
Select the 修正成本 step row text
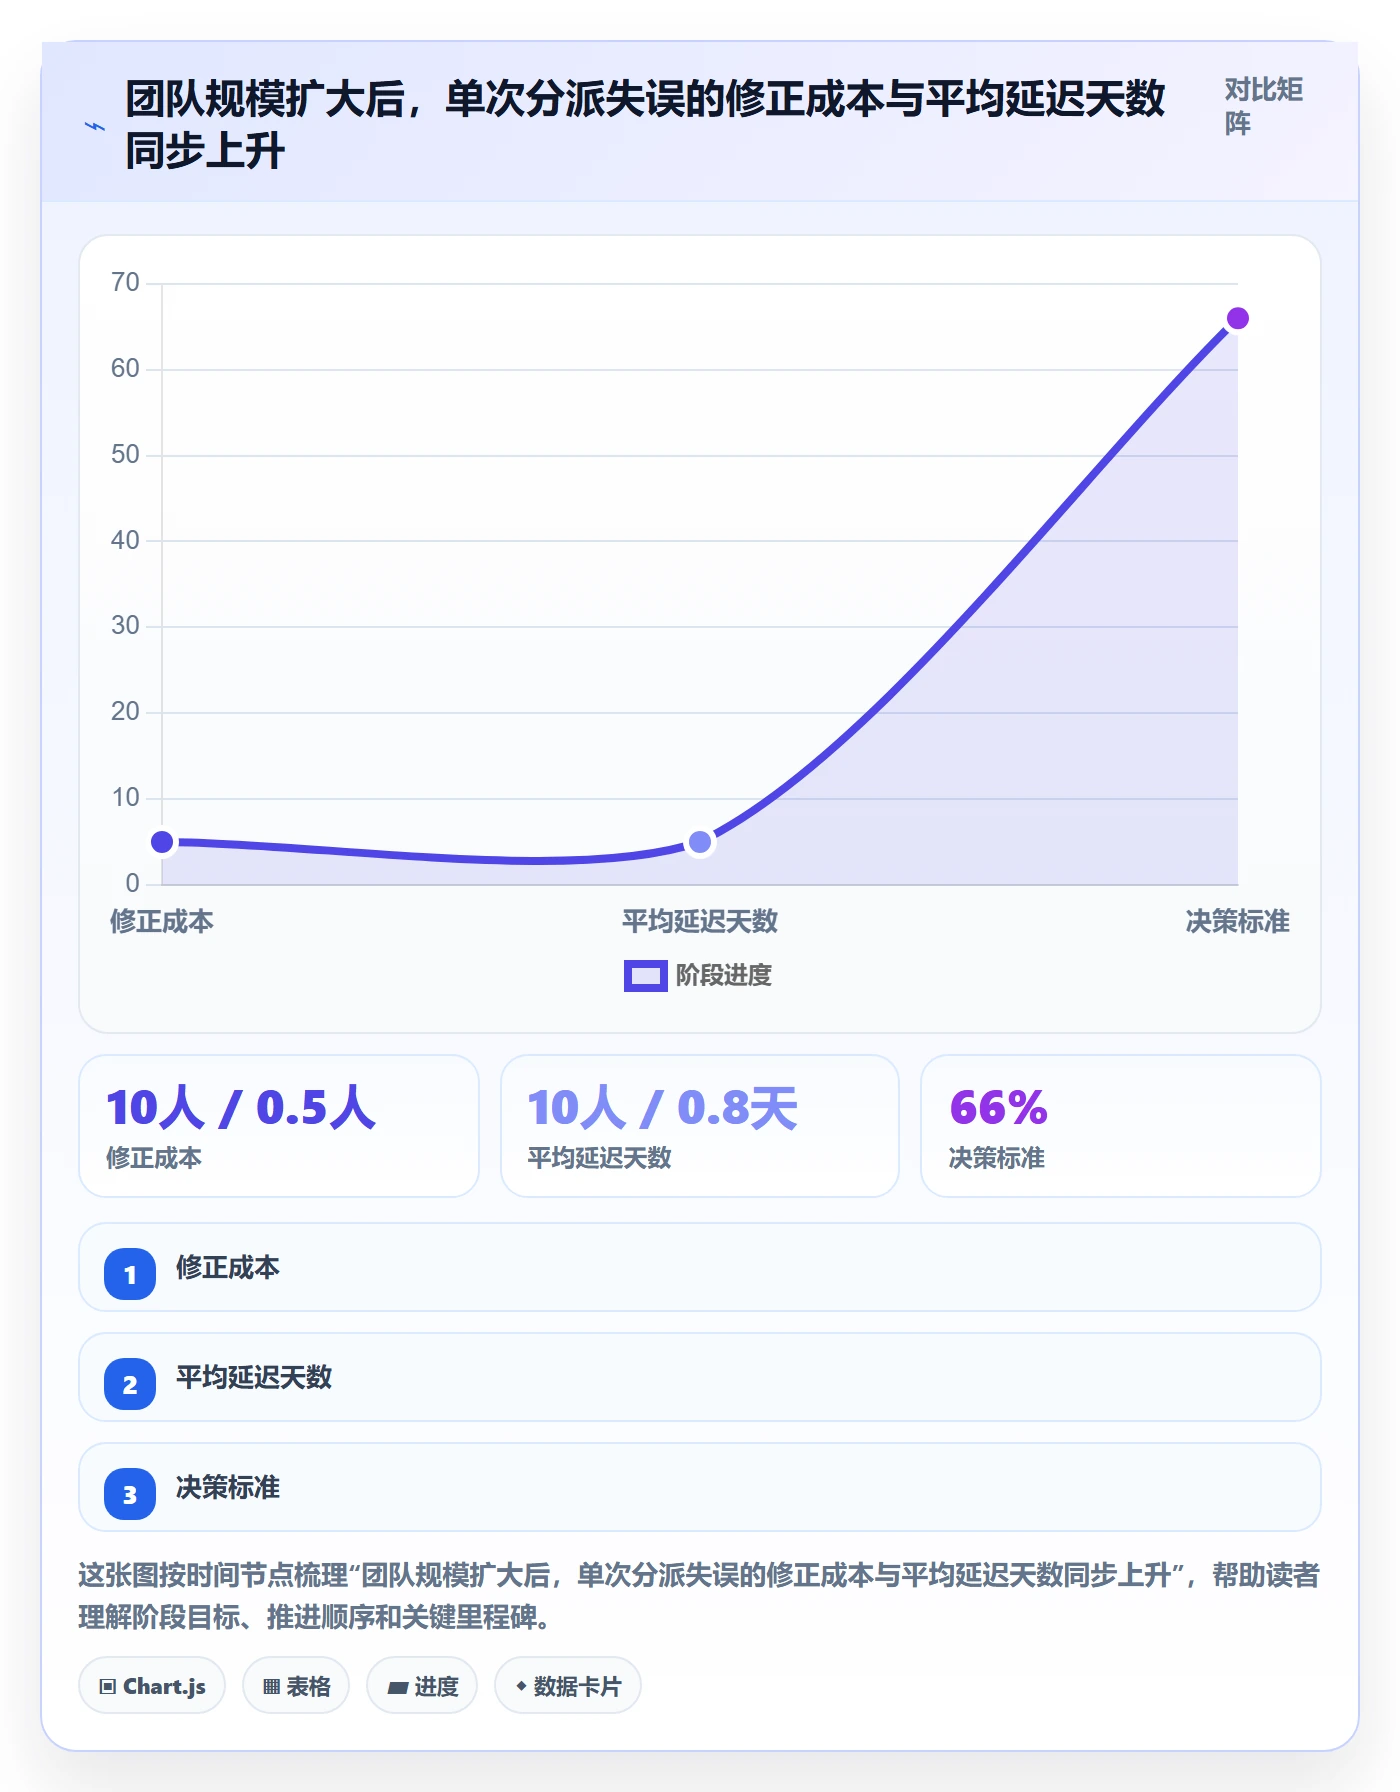228,1267
